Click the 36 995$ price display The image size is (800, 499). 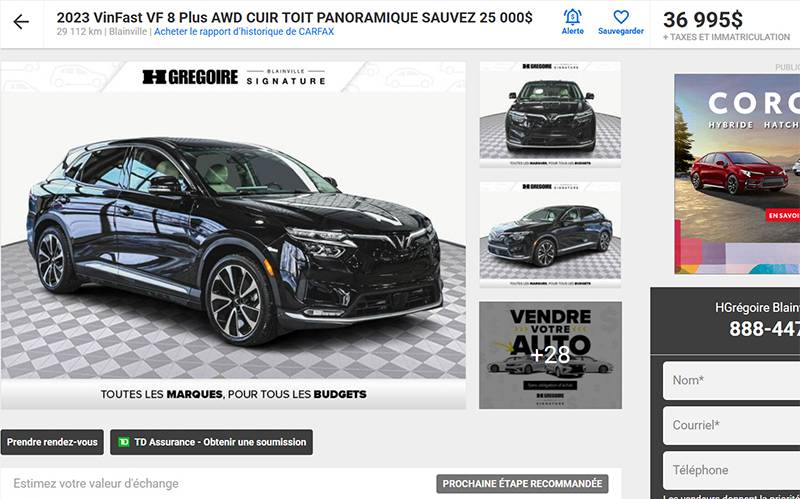pyautogui.click(x=703, y=20)
